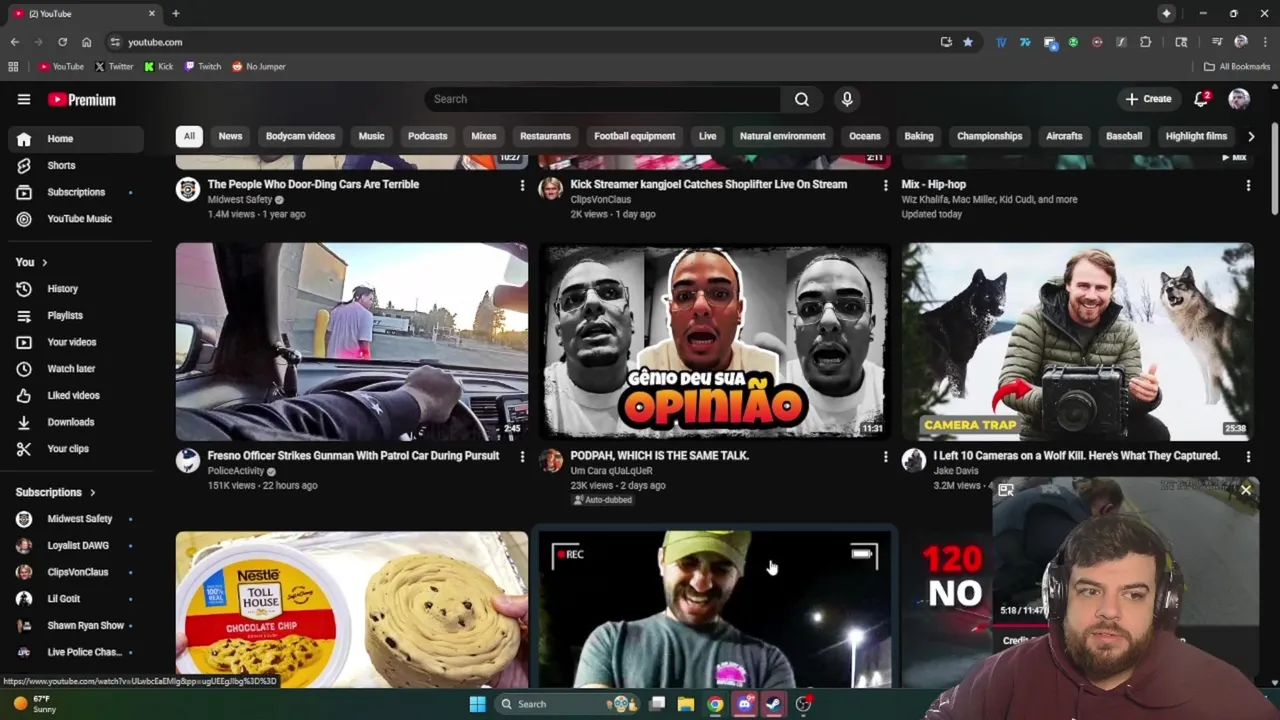Select the News filter chip
Image resolution: width=1280 pixels, height=720 pixels.
click(x=230, y=136)
